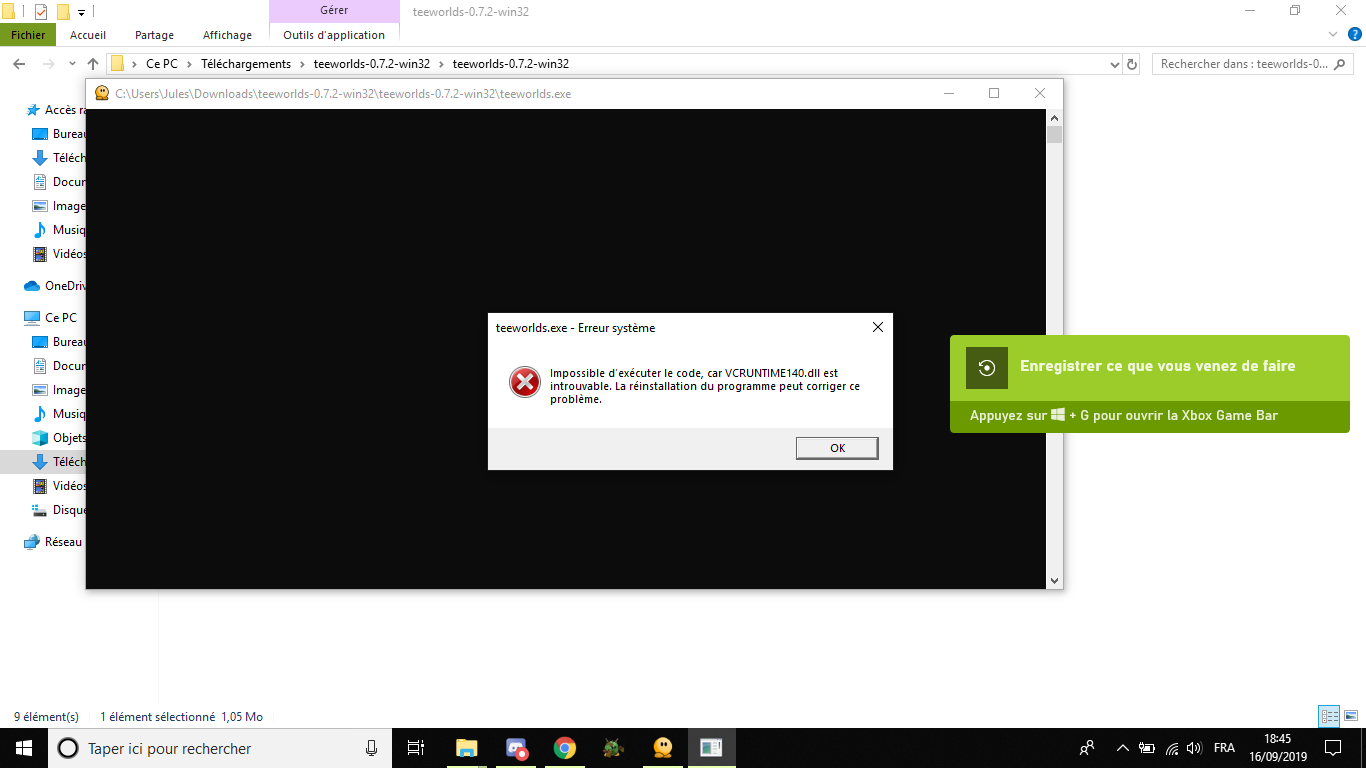Open Discord from the taskbar

click(516, 748)
